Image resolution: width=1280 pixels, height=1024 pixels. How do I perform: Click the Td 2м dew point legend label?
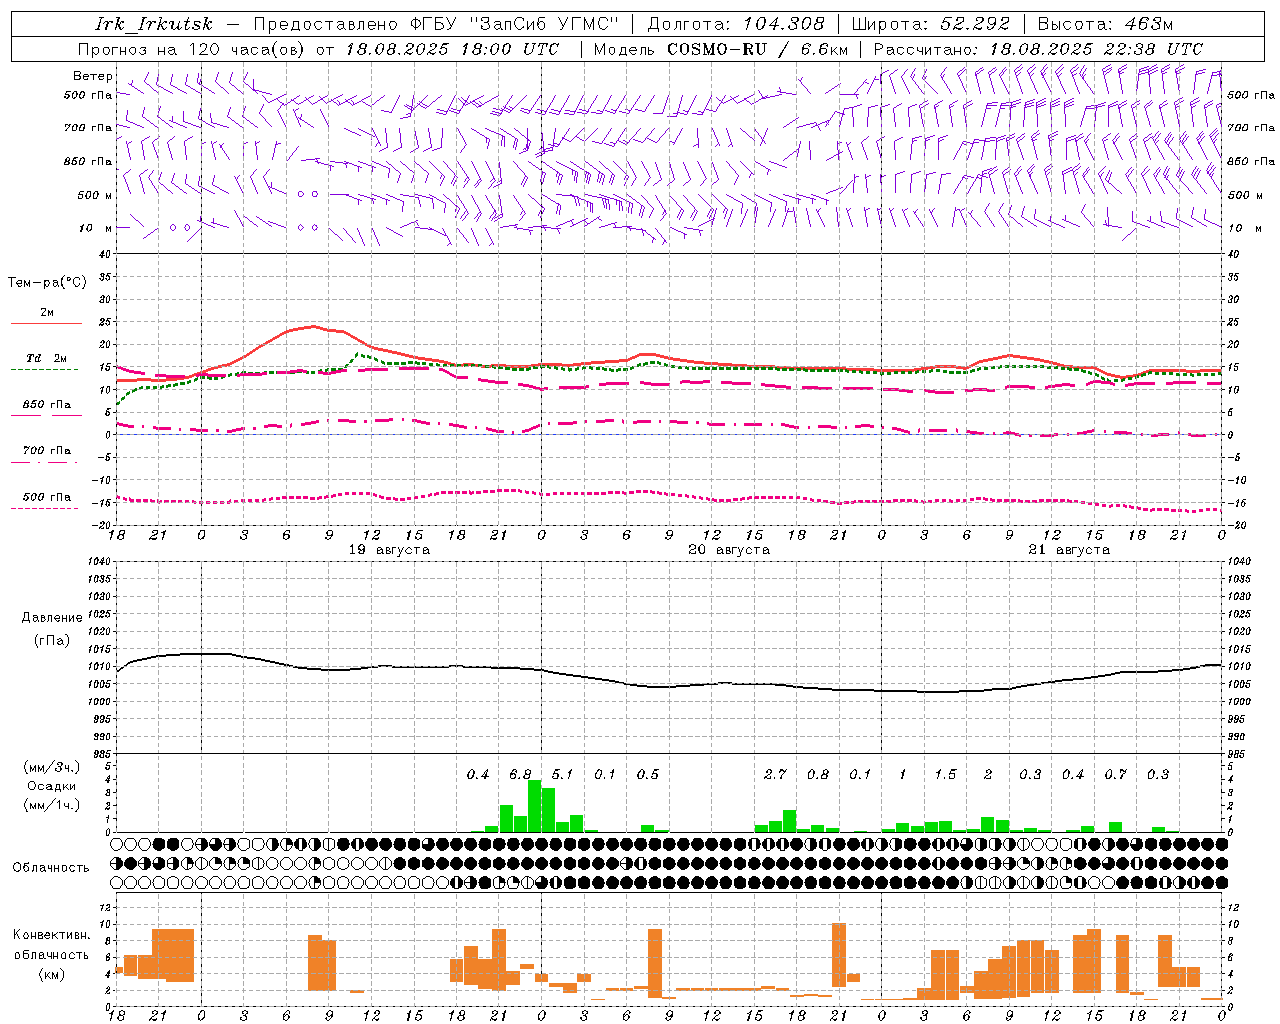46,358
